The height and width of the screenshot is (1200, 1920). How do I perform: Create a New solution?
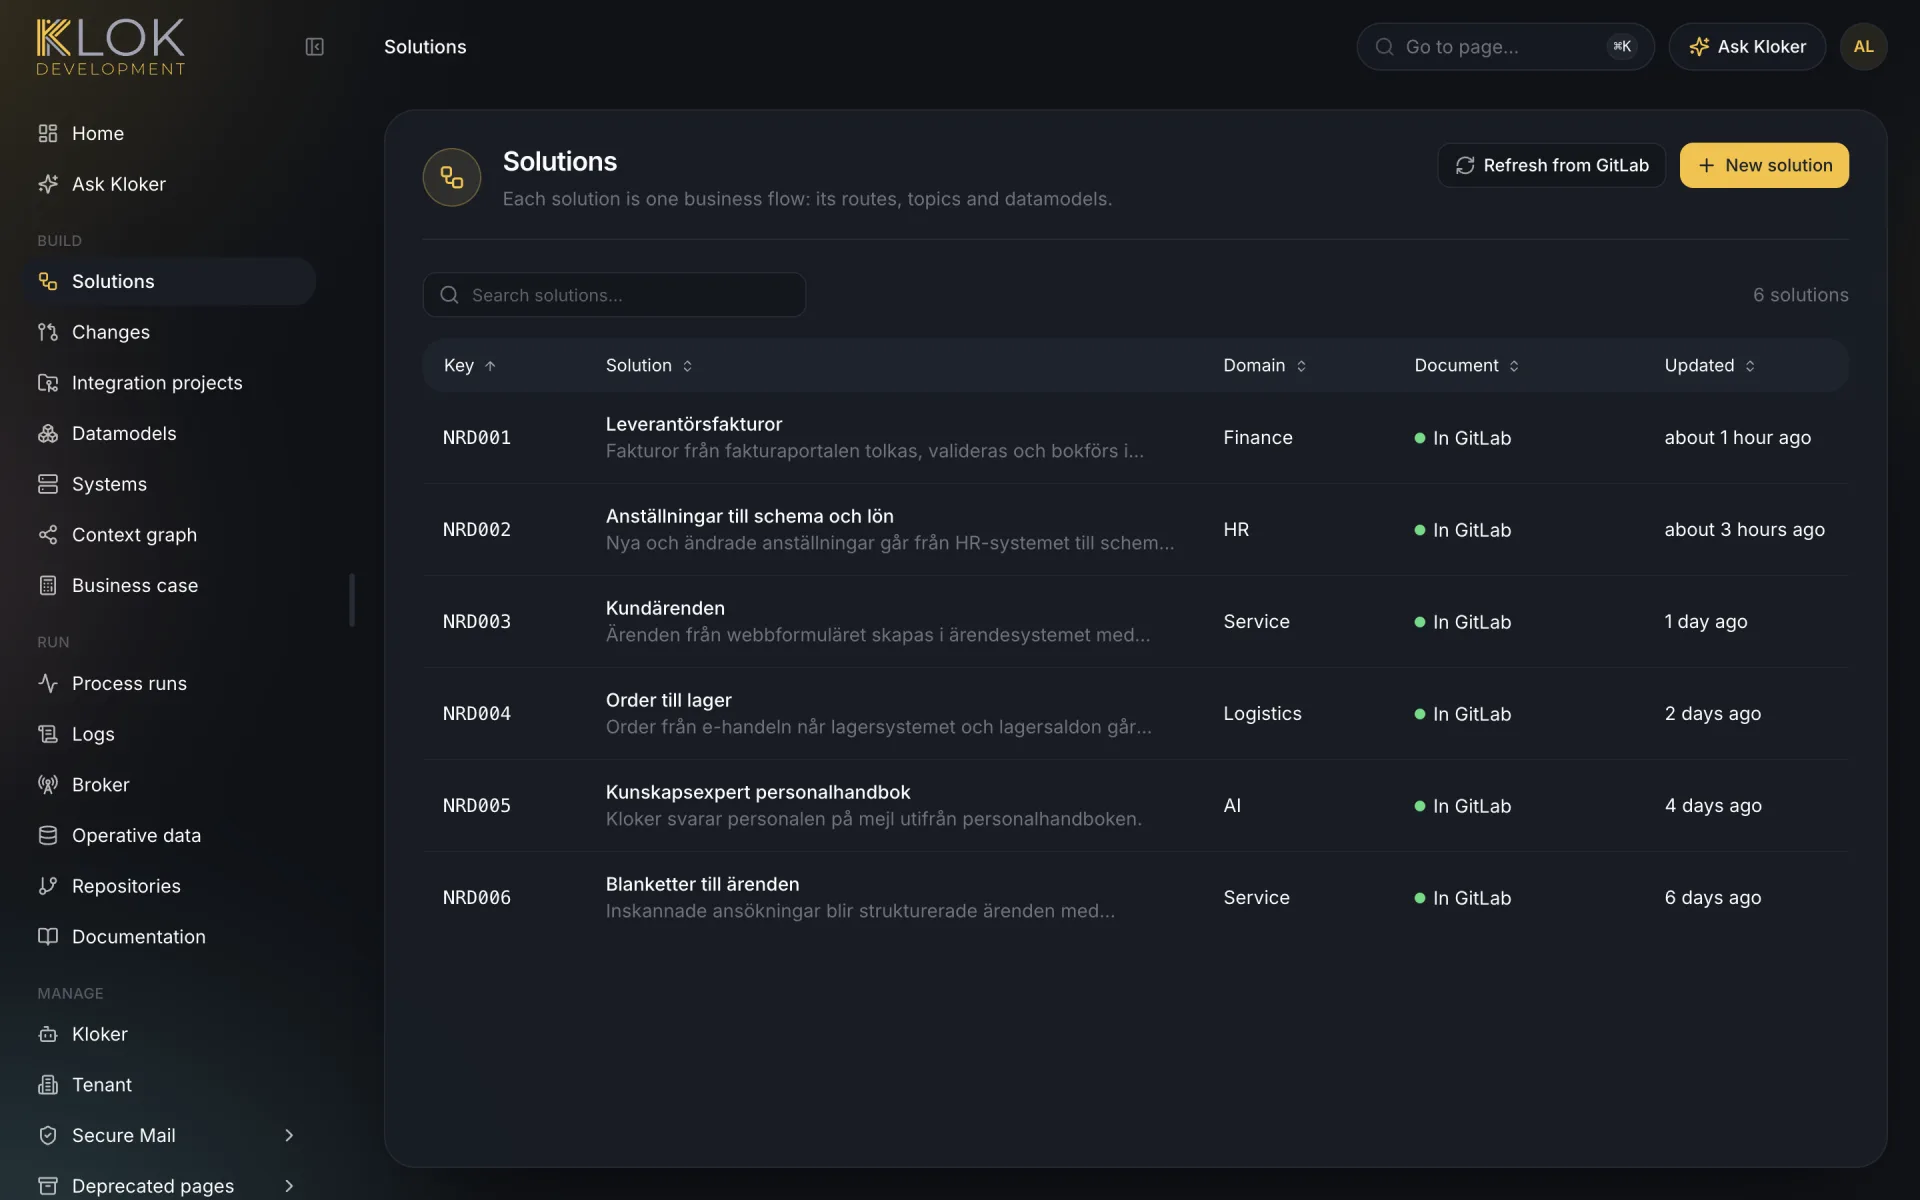tap(1764, 165)
